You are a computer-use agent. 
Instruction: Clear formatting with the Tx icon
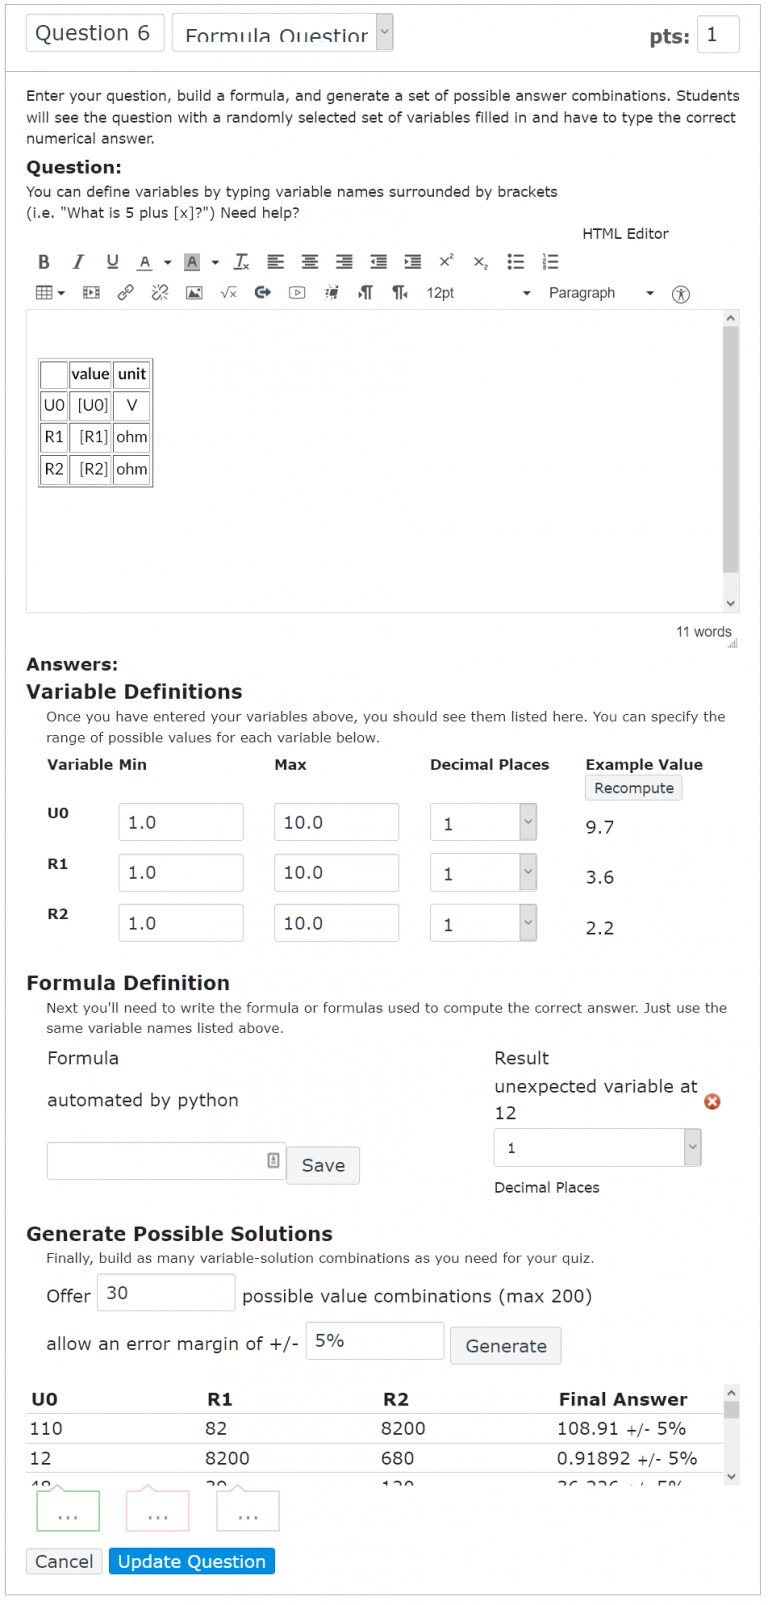[x=241, y=262]
